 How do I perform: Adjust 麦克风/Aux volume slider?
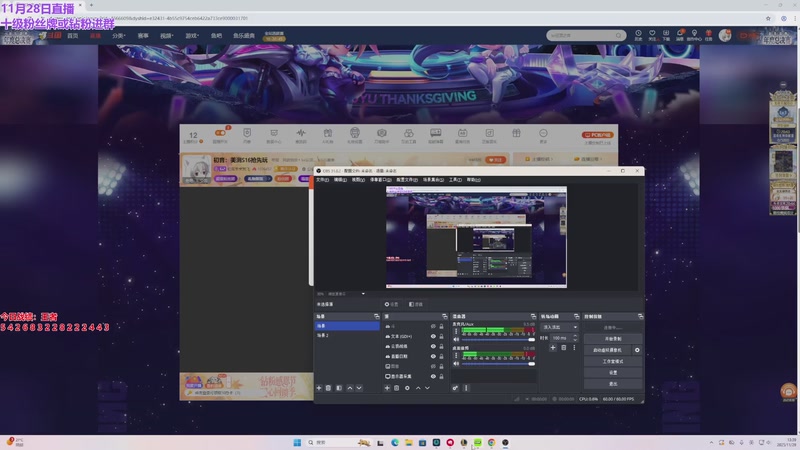pyautogui.click(x=497, y=339)
